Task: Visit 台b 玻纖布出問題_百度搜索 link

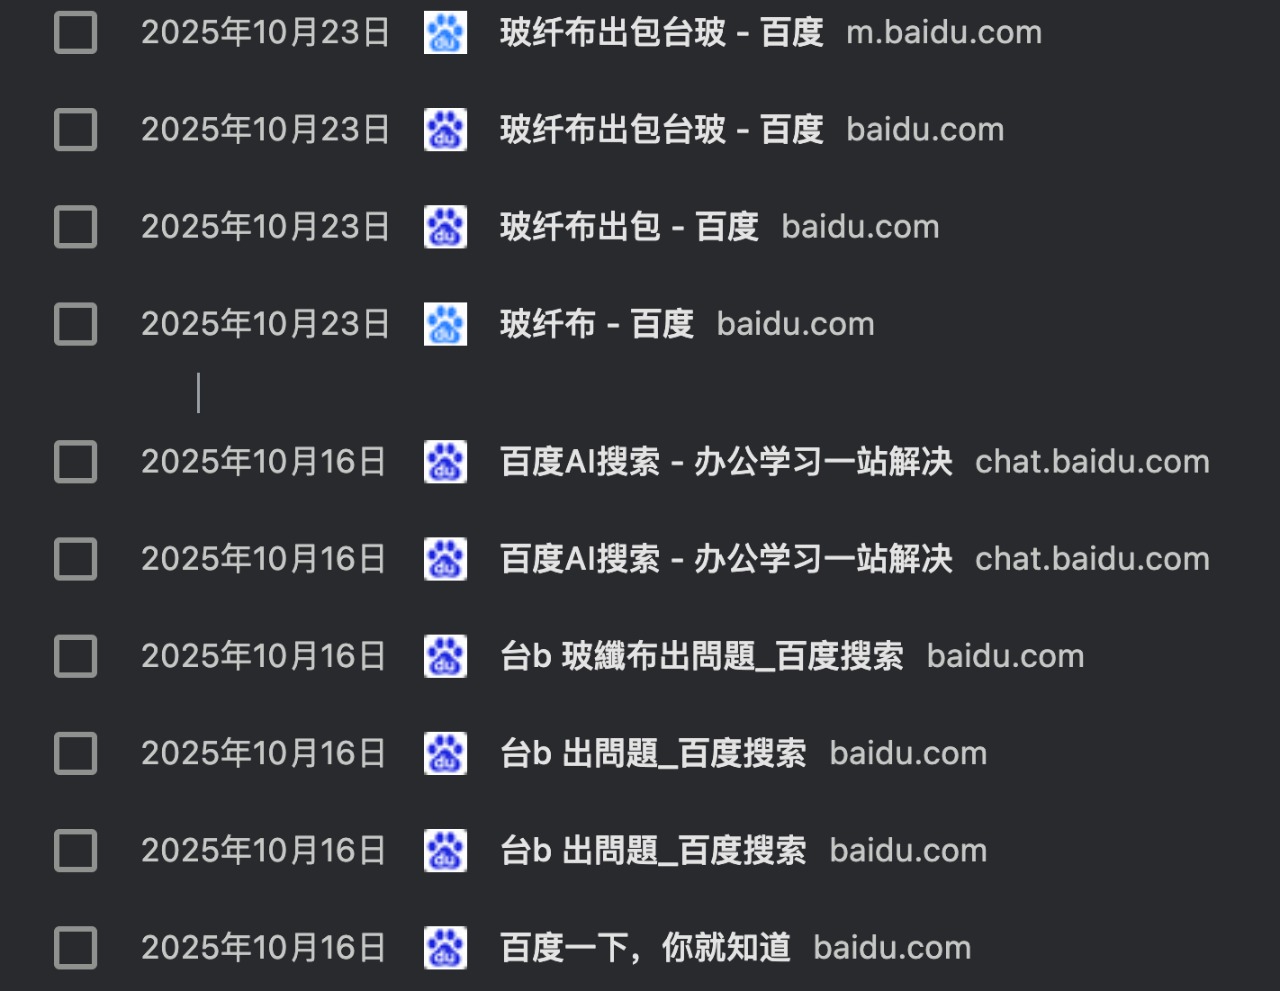Action: [x=702, y=656]
